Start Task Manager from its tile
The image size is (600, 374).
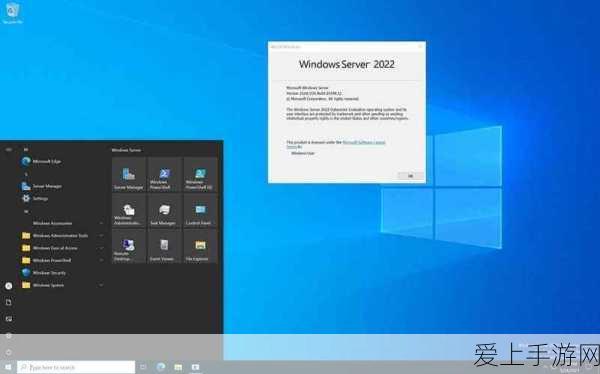(164, 211)
